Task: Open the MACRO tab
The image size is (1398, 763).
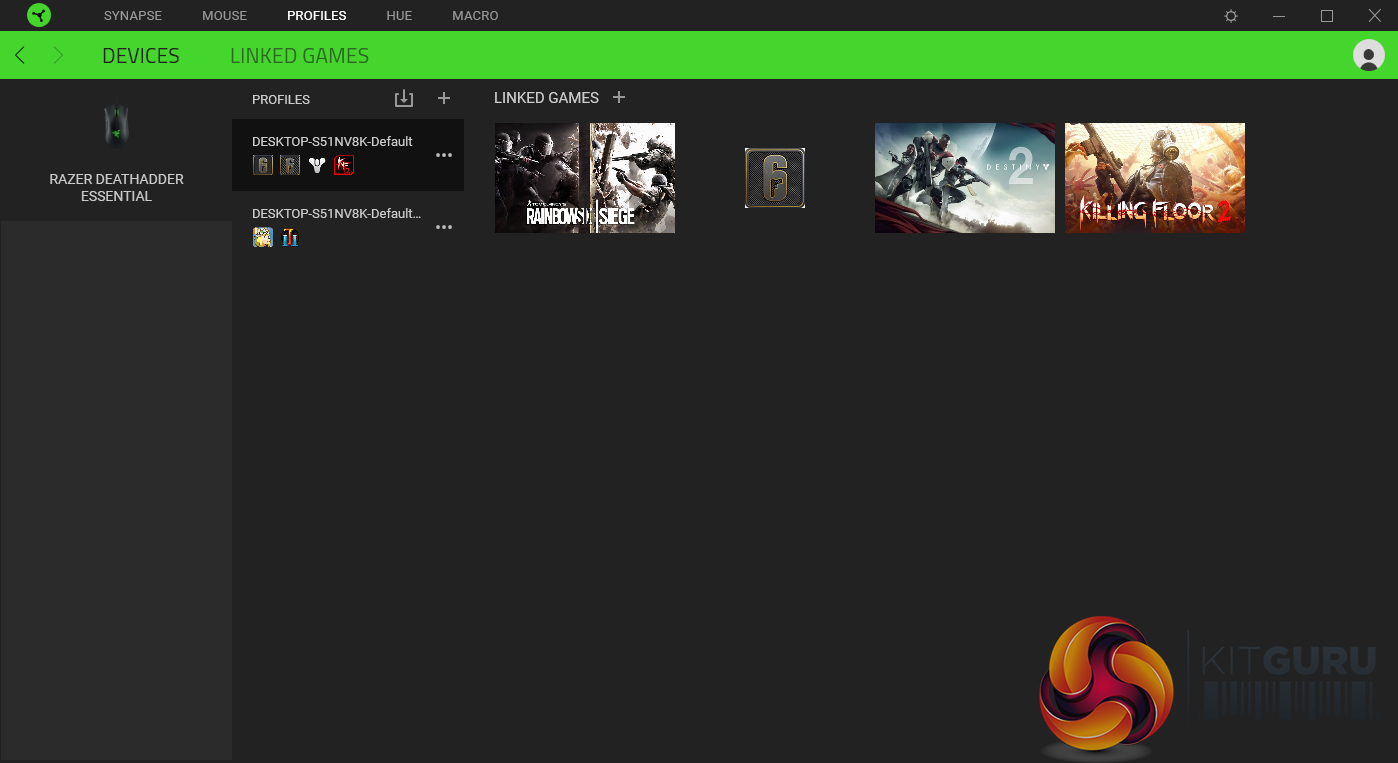Action: click(475, 16)
